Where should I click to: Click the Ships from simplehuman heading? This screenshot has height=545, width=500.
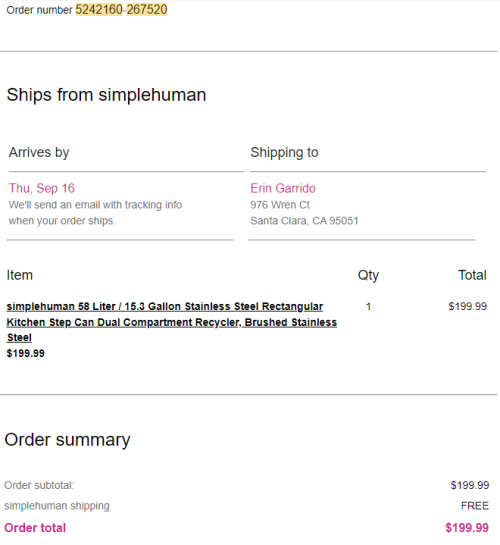(x=106, y=95)
